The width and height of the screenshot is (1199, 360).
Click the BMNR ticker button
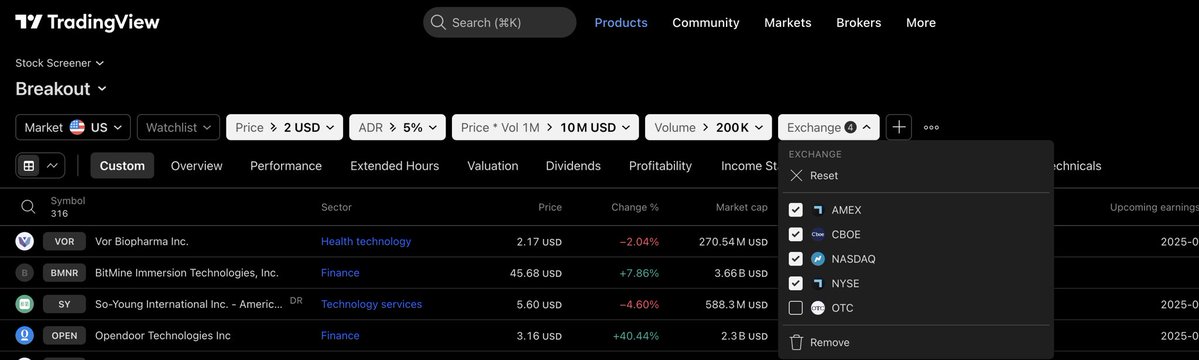click(x=64, y=273)
